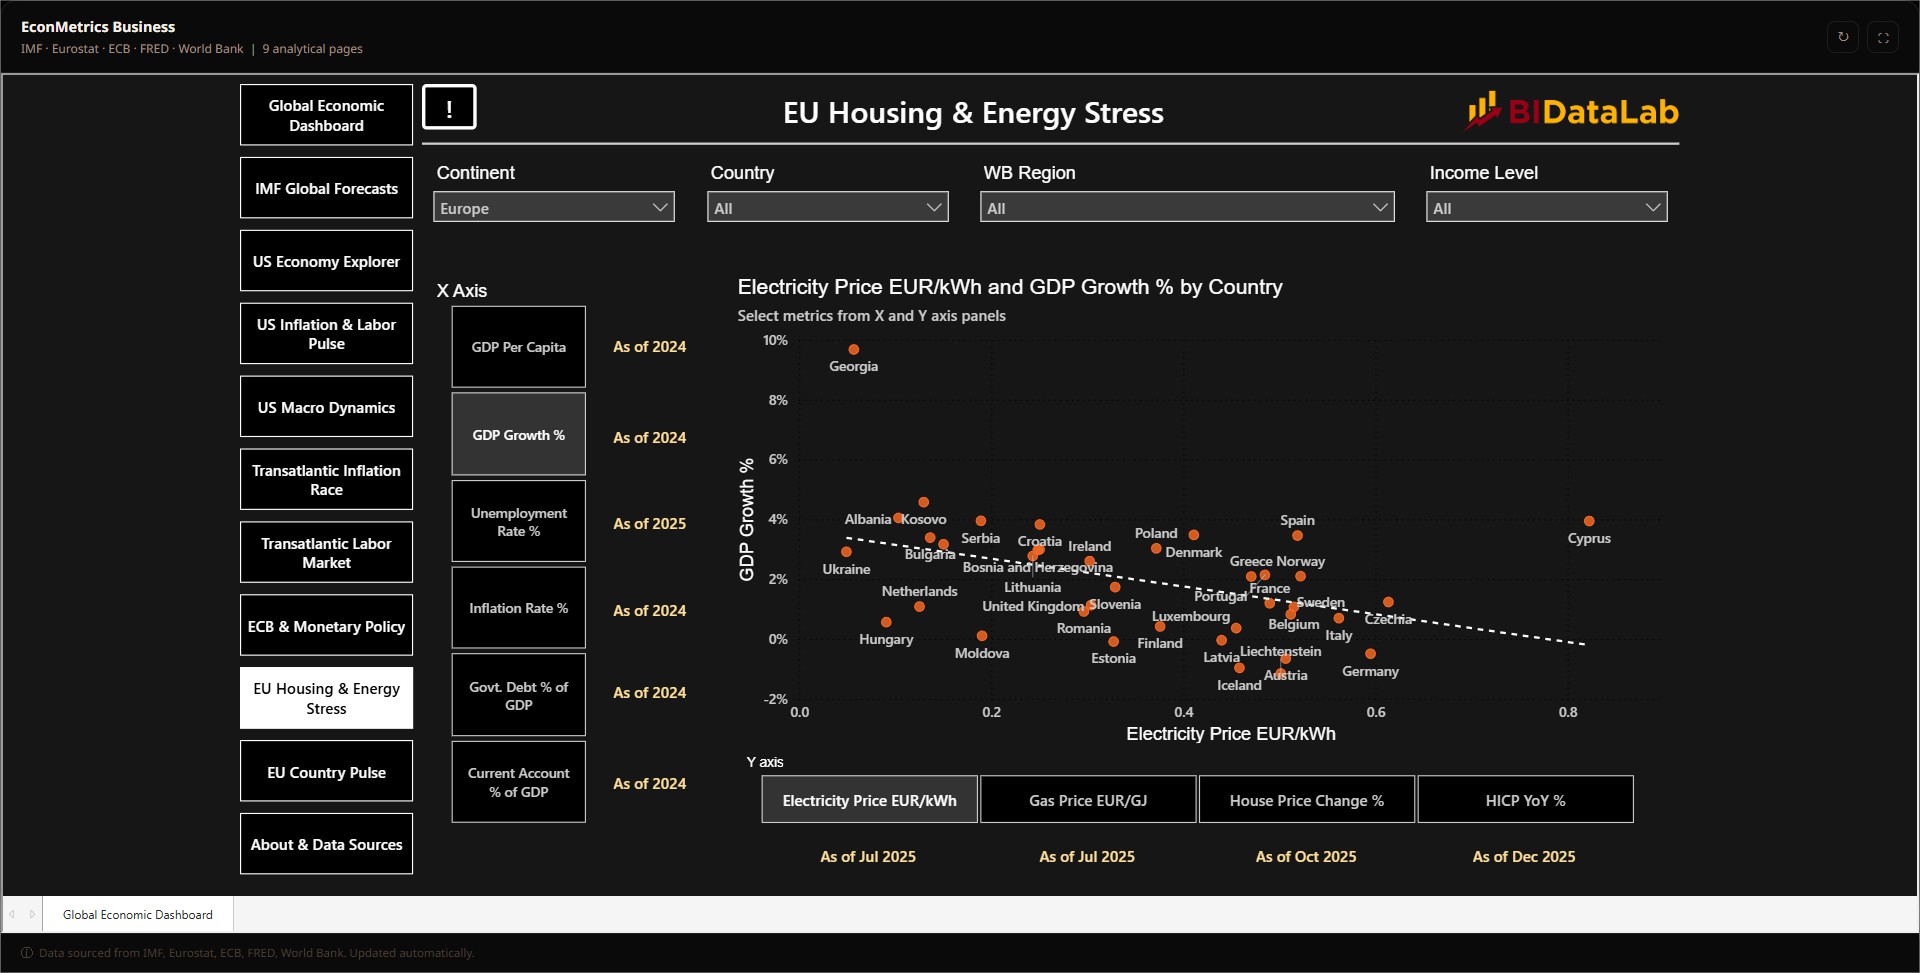Select House Price Change % Y axis
The image size is (1920, 973).
click(1306, 800)
